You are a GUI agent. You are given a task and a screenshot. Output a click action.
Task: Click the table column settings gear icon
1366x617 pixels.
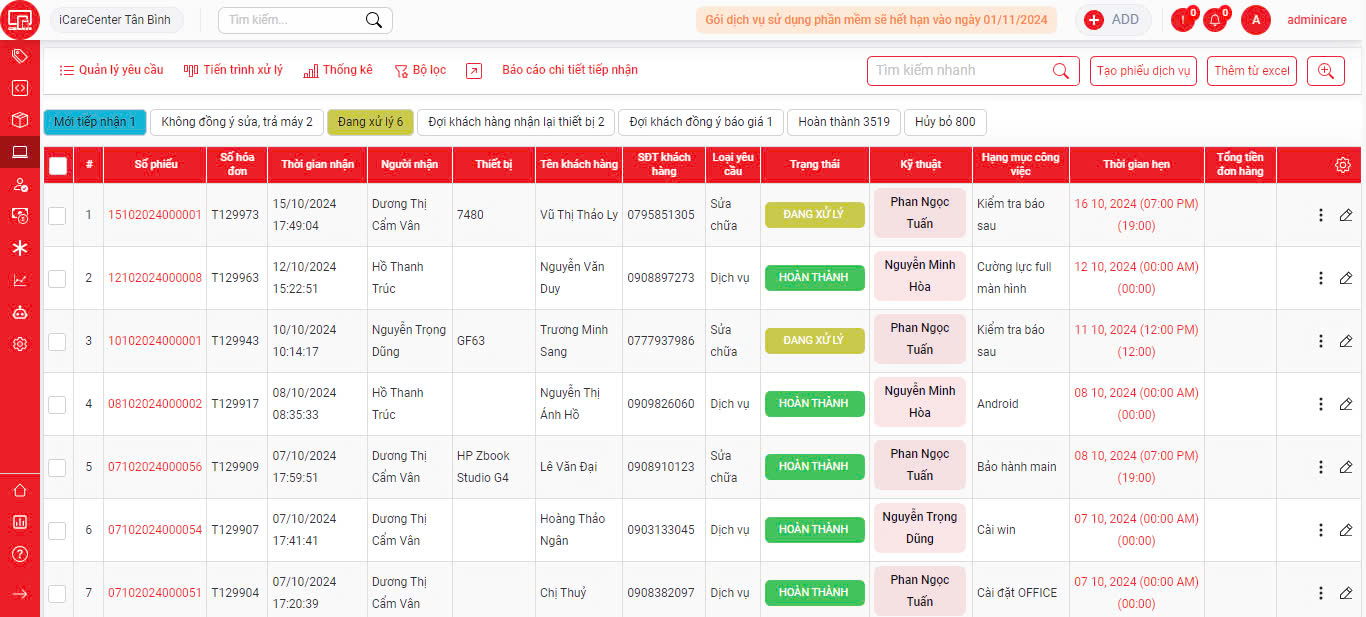point(1343,165)
